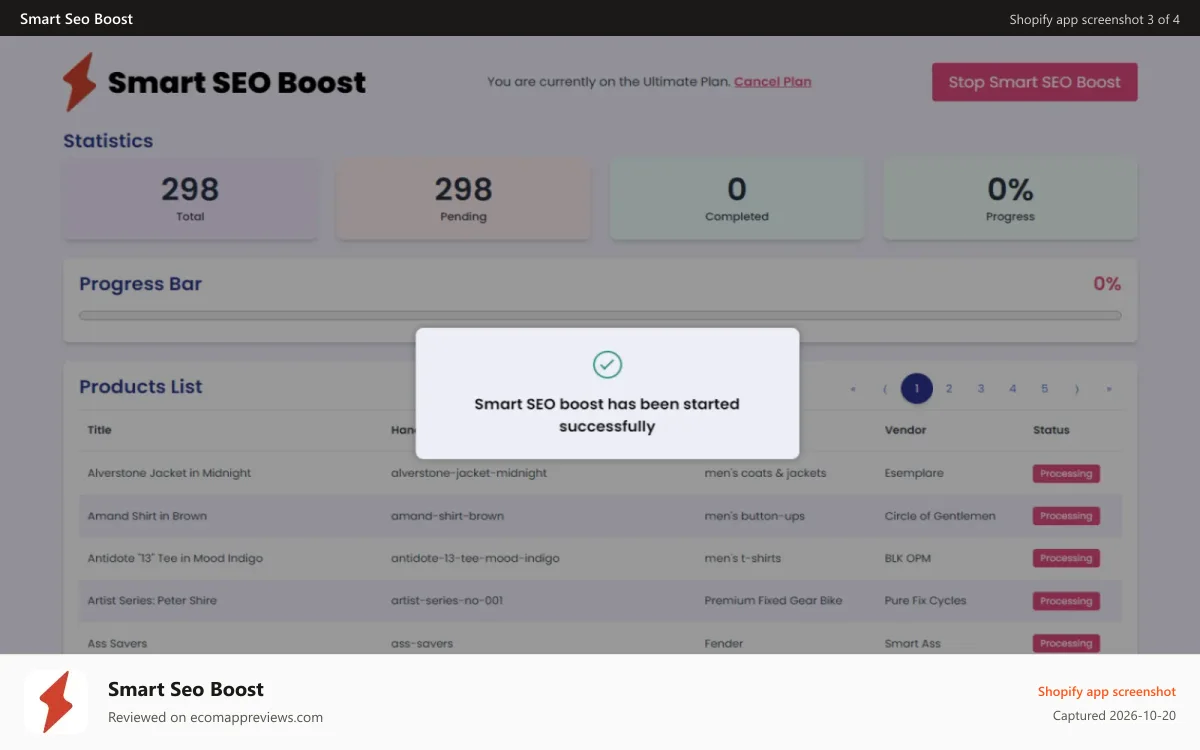This screenshot has height=750, width=1200.
Task: Open page 3 of products list
Action: (981, 389)
